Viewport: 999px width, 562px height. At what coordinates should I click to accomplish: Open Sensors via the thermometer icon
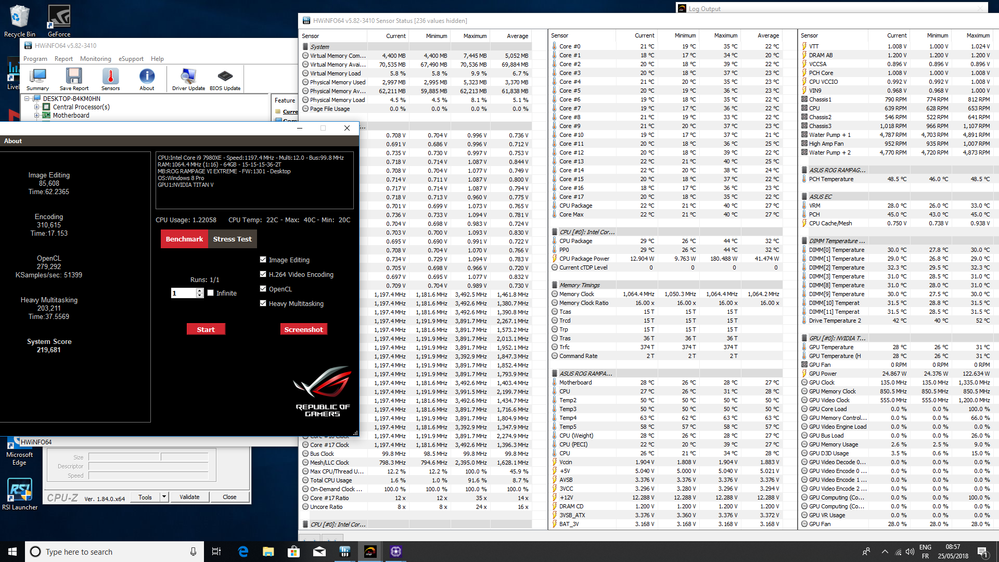click(110, 80)
